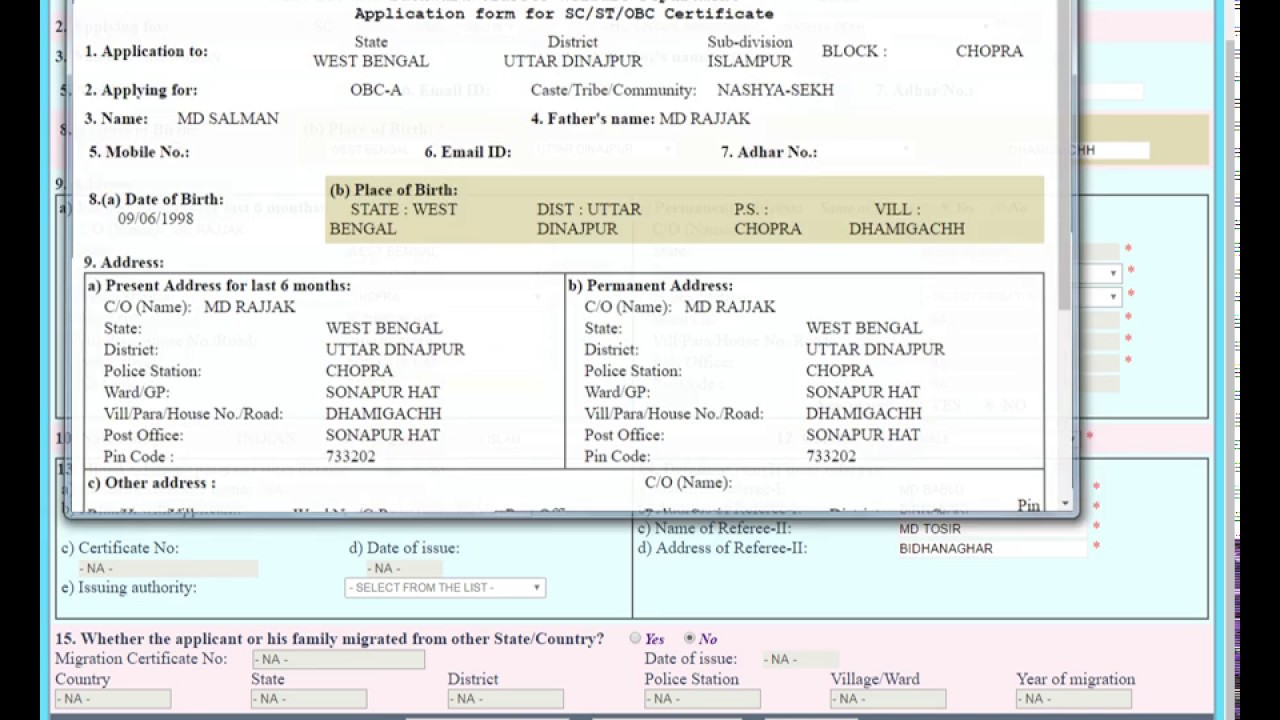
Task: Click the Country NA field
Action: 113,699
